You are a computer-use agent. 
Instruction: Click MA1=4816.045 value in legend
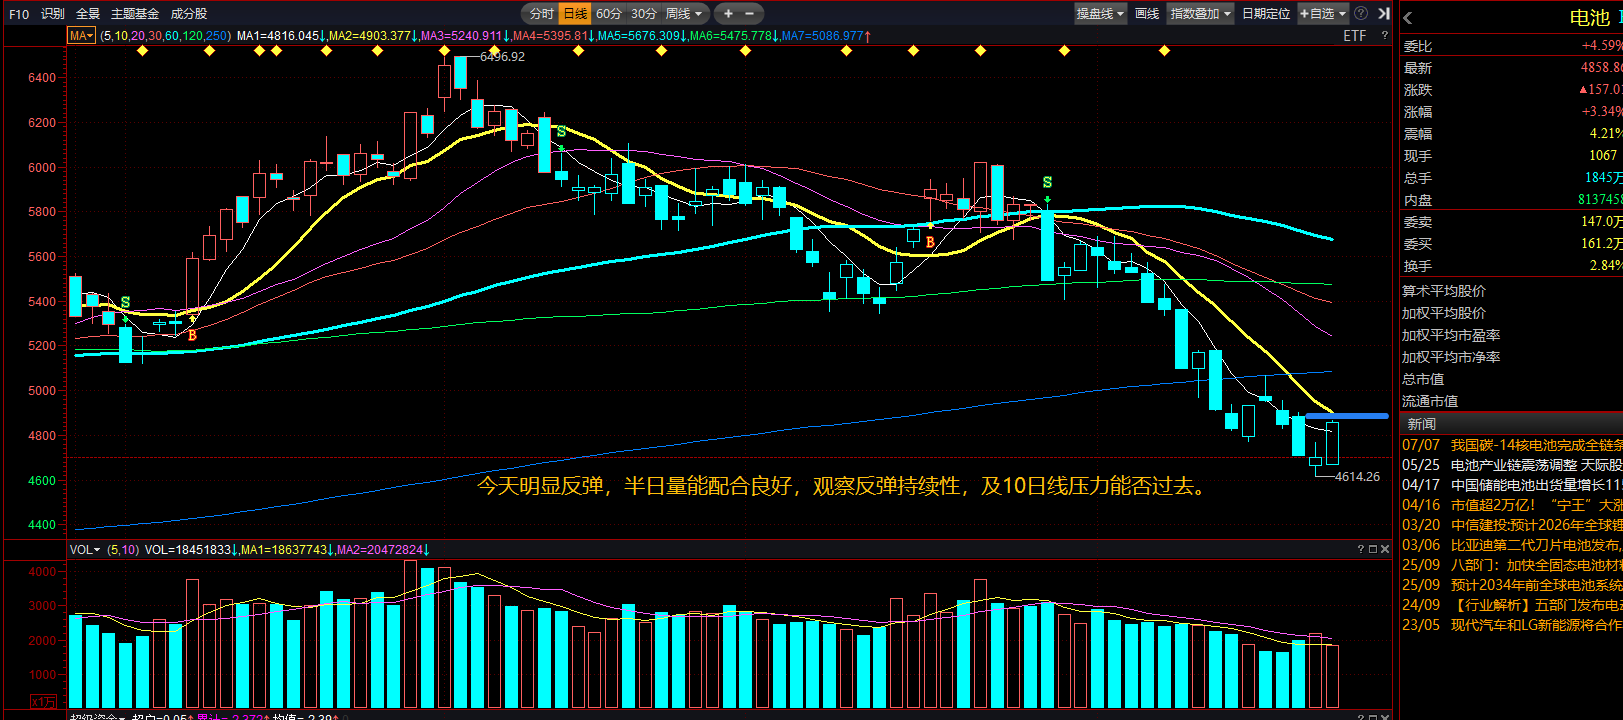tap(278, 36)
